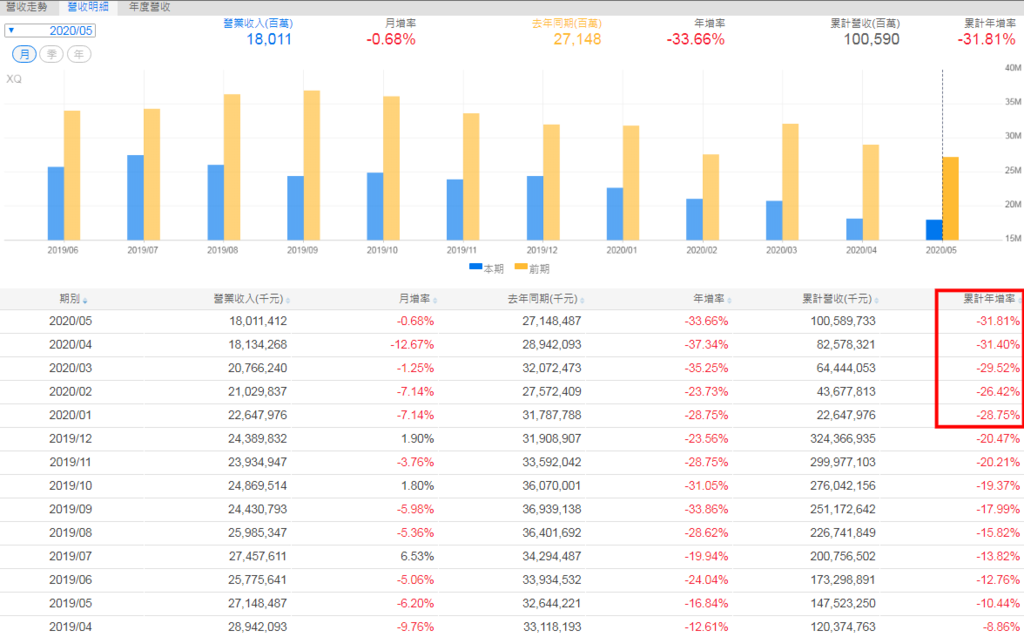Select the 2019/08 period cell
The image size is (1024, 637).
coord(71,532)
